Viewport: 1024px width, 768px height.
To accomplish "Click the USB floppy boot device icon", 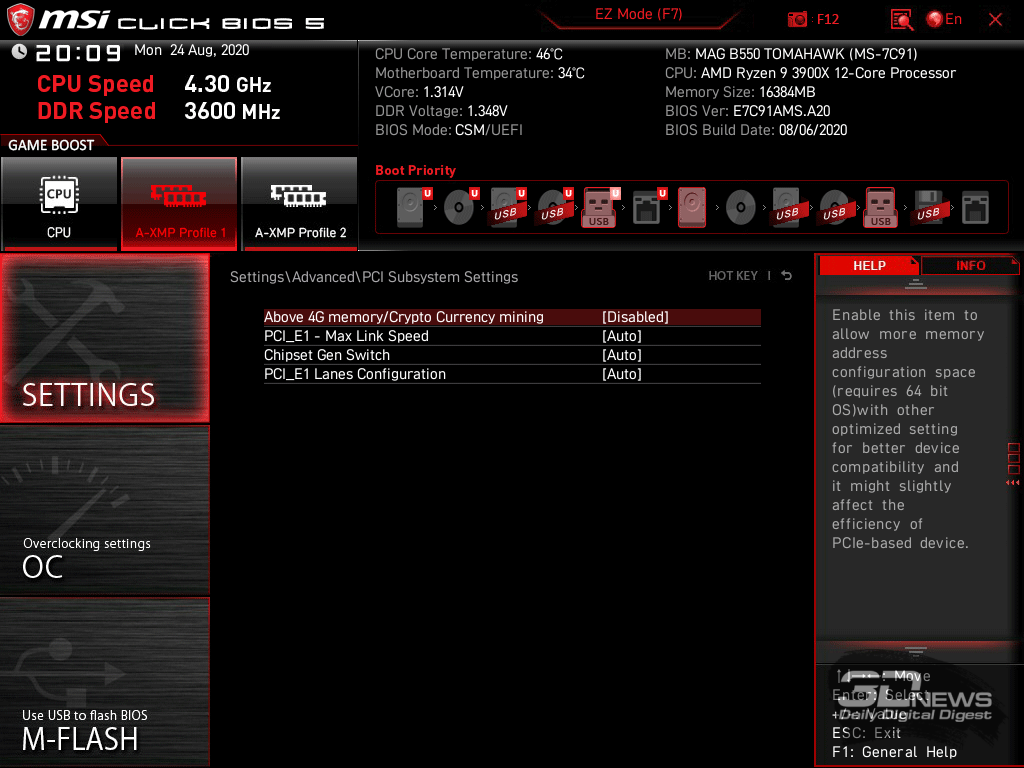I will [x=929, y=207].
